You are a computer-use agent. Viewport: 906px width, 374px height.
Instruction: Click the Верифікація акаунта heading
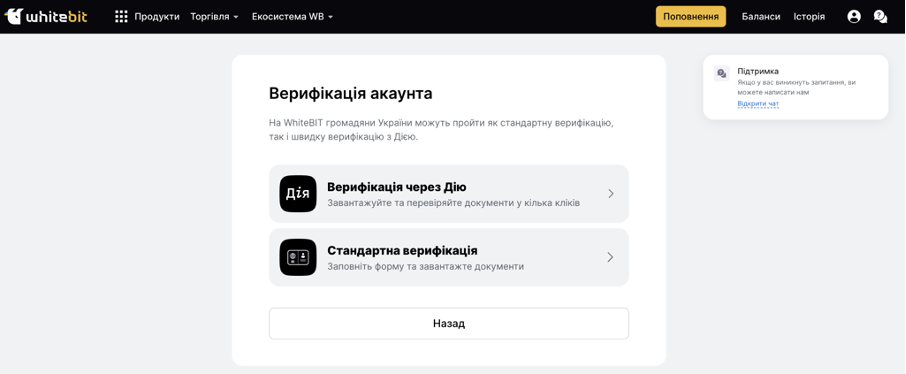[x=351, y=94]
